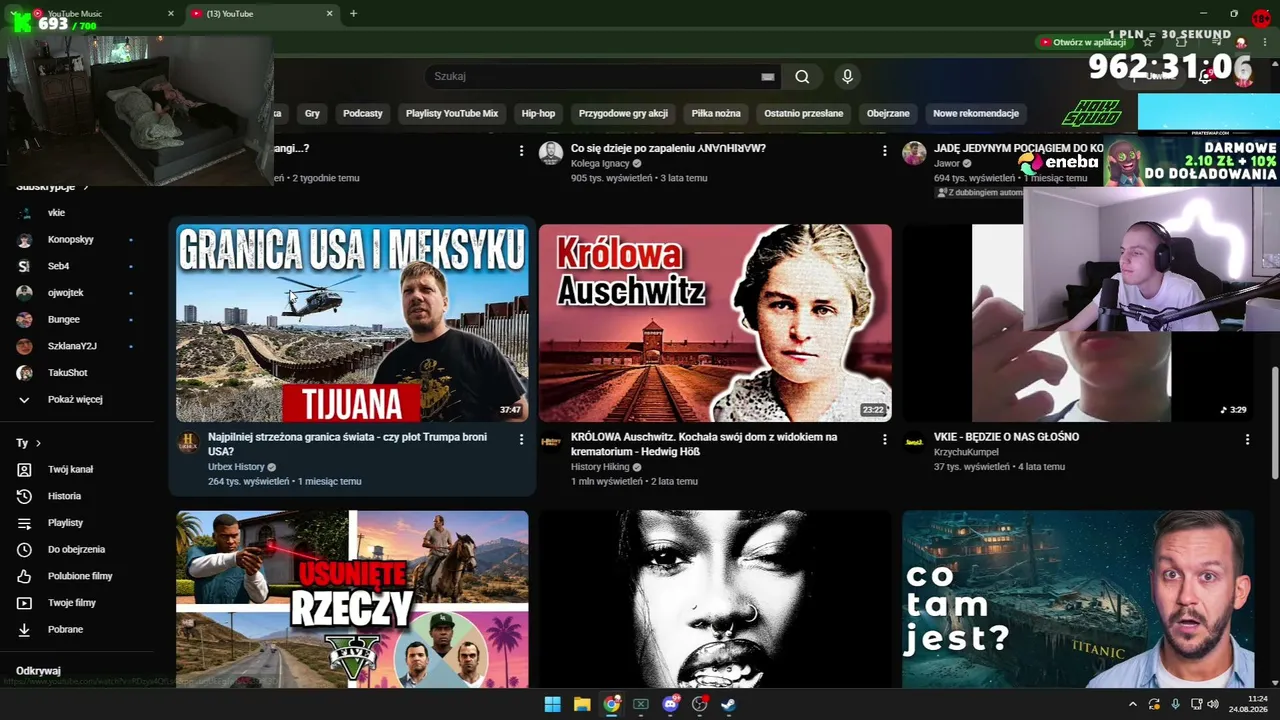
Task: Open the taskbar clock and date
Action: point(1247,704)
